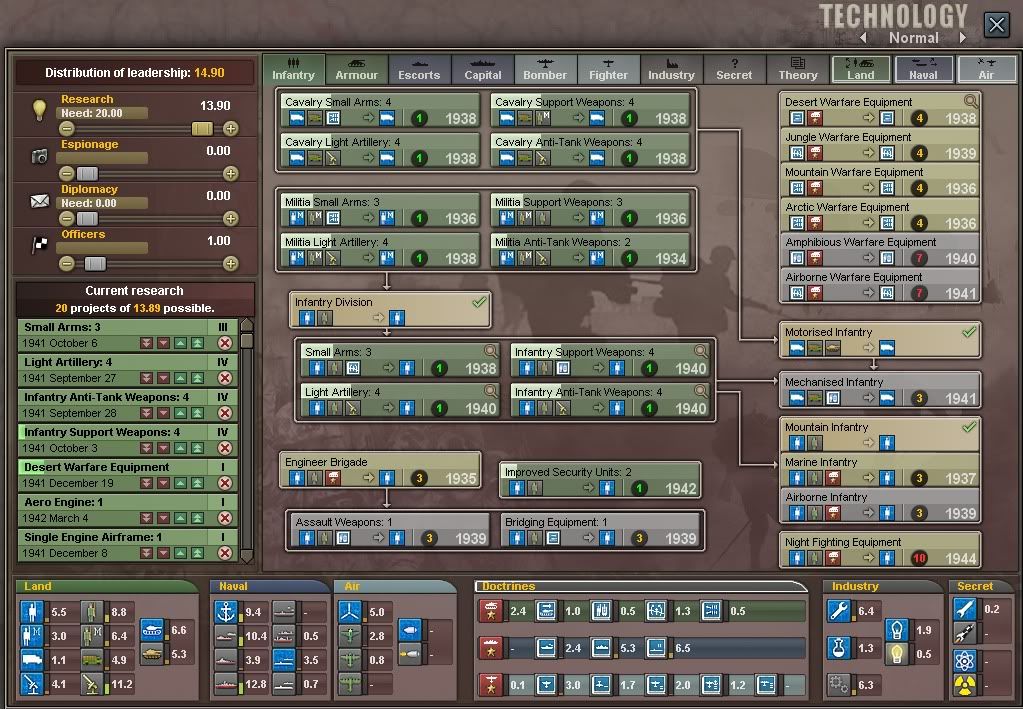Select Mechanised Infantry technology

[879, 390]
